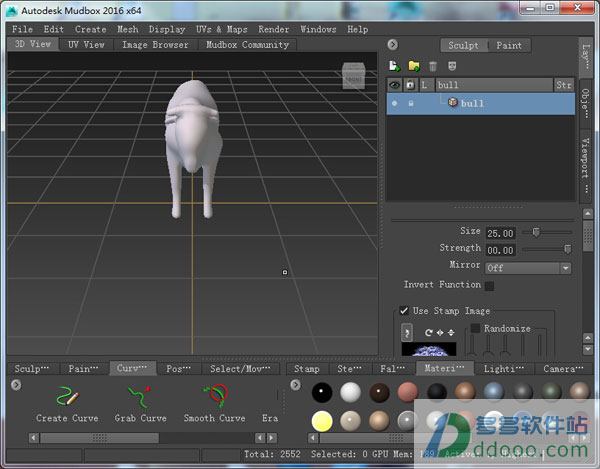This screenshot has height=469, width=600.
Task: Flip stamp horizontally icon
Action: click(440, 332)
